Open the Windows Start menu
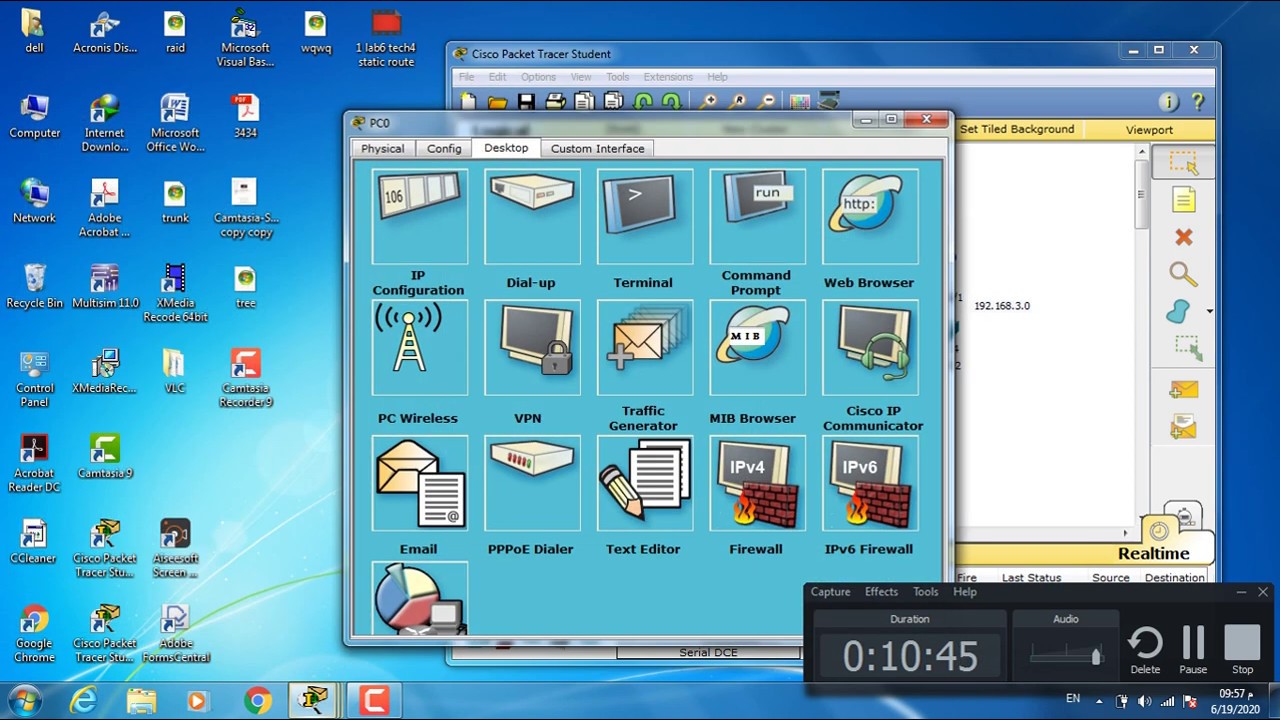This screenshot has width=1280, height=720. coord(24,700)
